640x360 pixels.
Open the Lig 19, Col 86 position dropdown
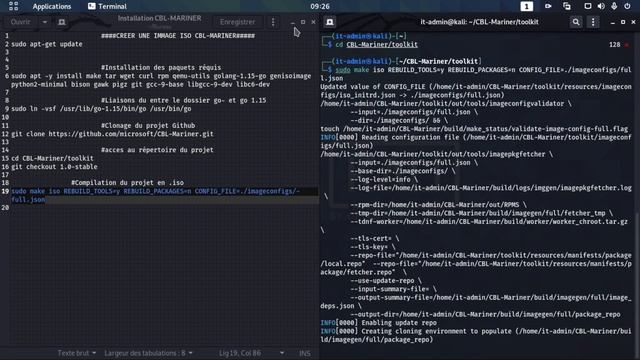[251, 353]
